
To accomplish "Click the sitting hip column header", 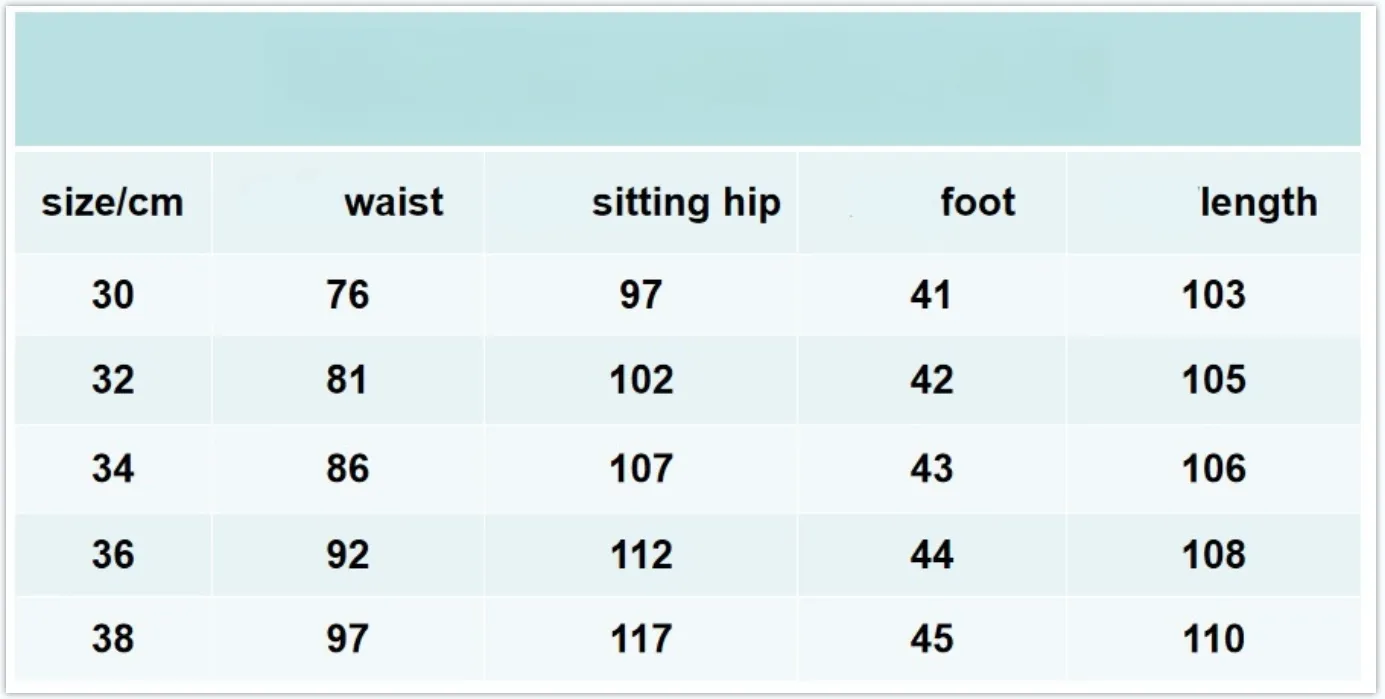I will click(686, 203).
